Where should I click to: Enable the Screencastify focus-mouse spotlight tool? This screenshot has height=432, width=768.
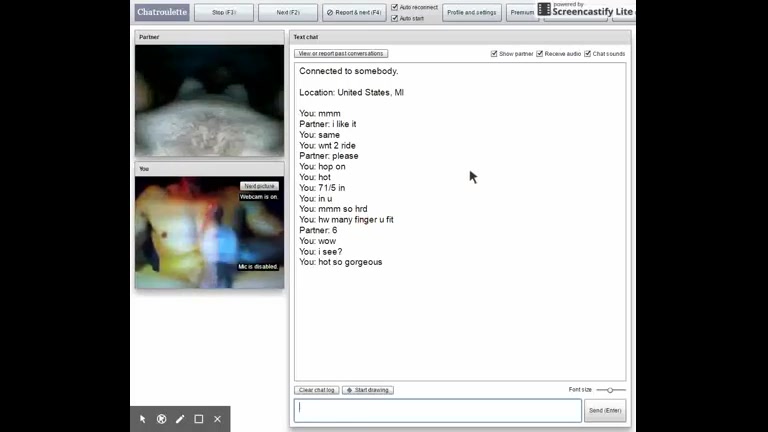[161, 419]
